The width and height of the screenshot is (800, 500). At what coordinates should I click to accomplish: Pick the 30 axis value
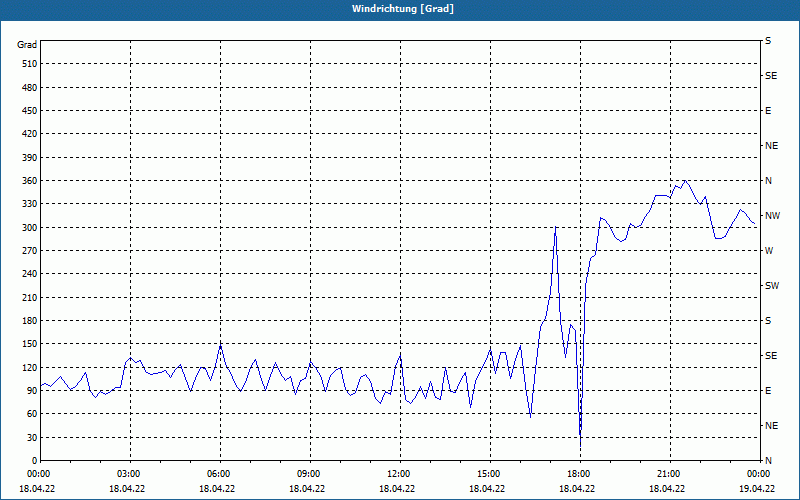32,437
